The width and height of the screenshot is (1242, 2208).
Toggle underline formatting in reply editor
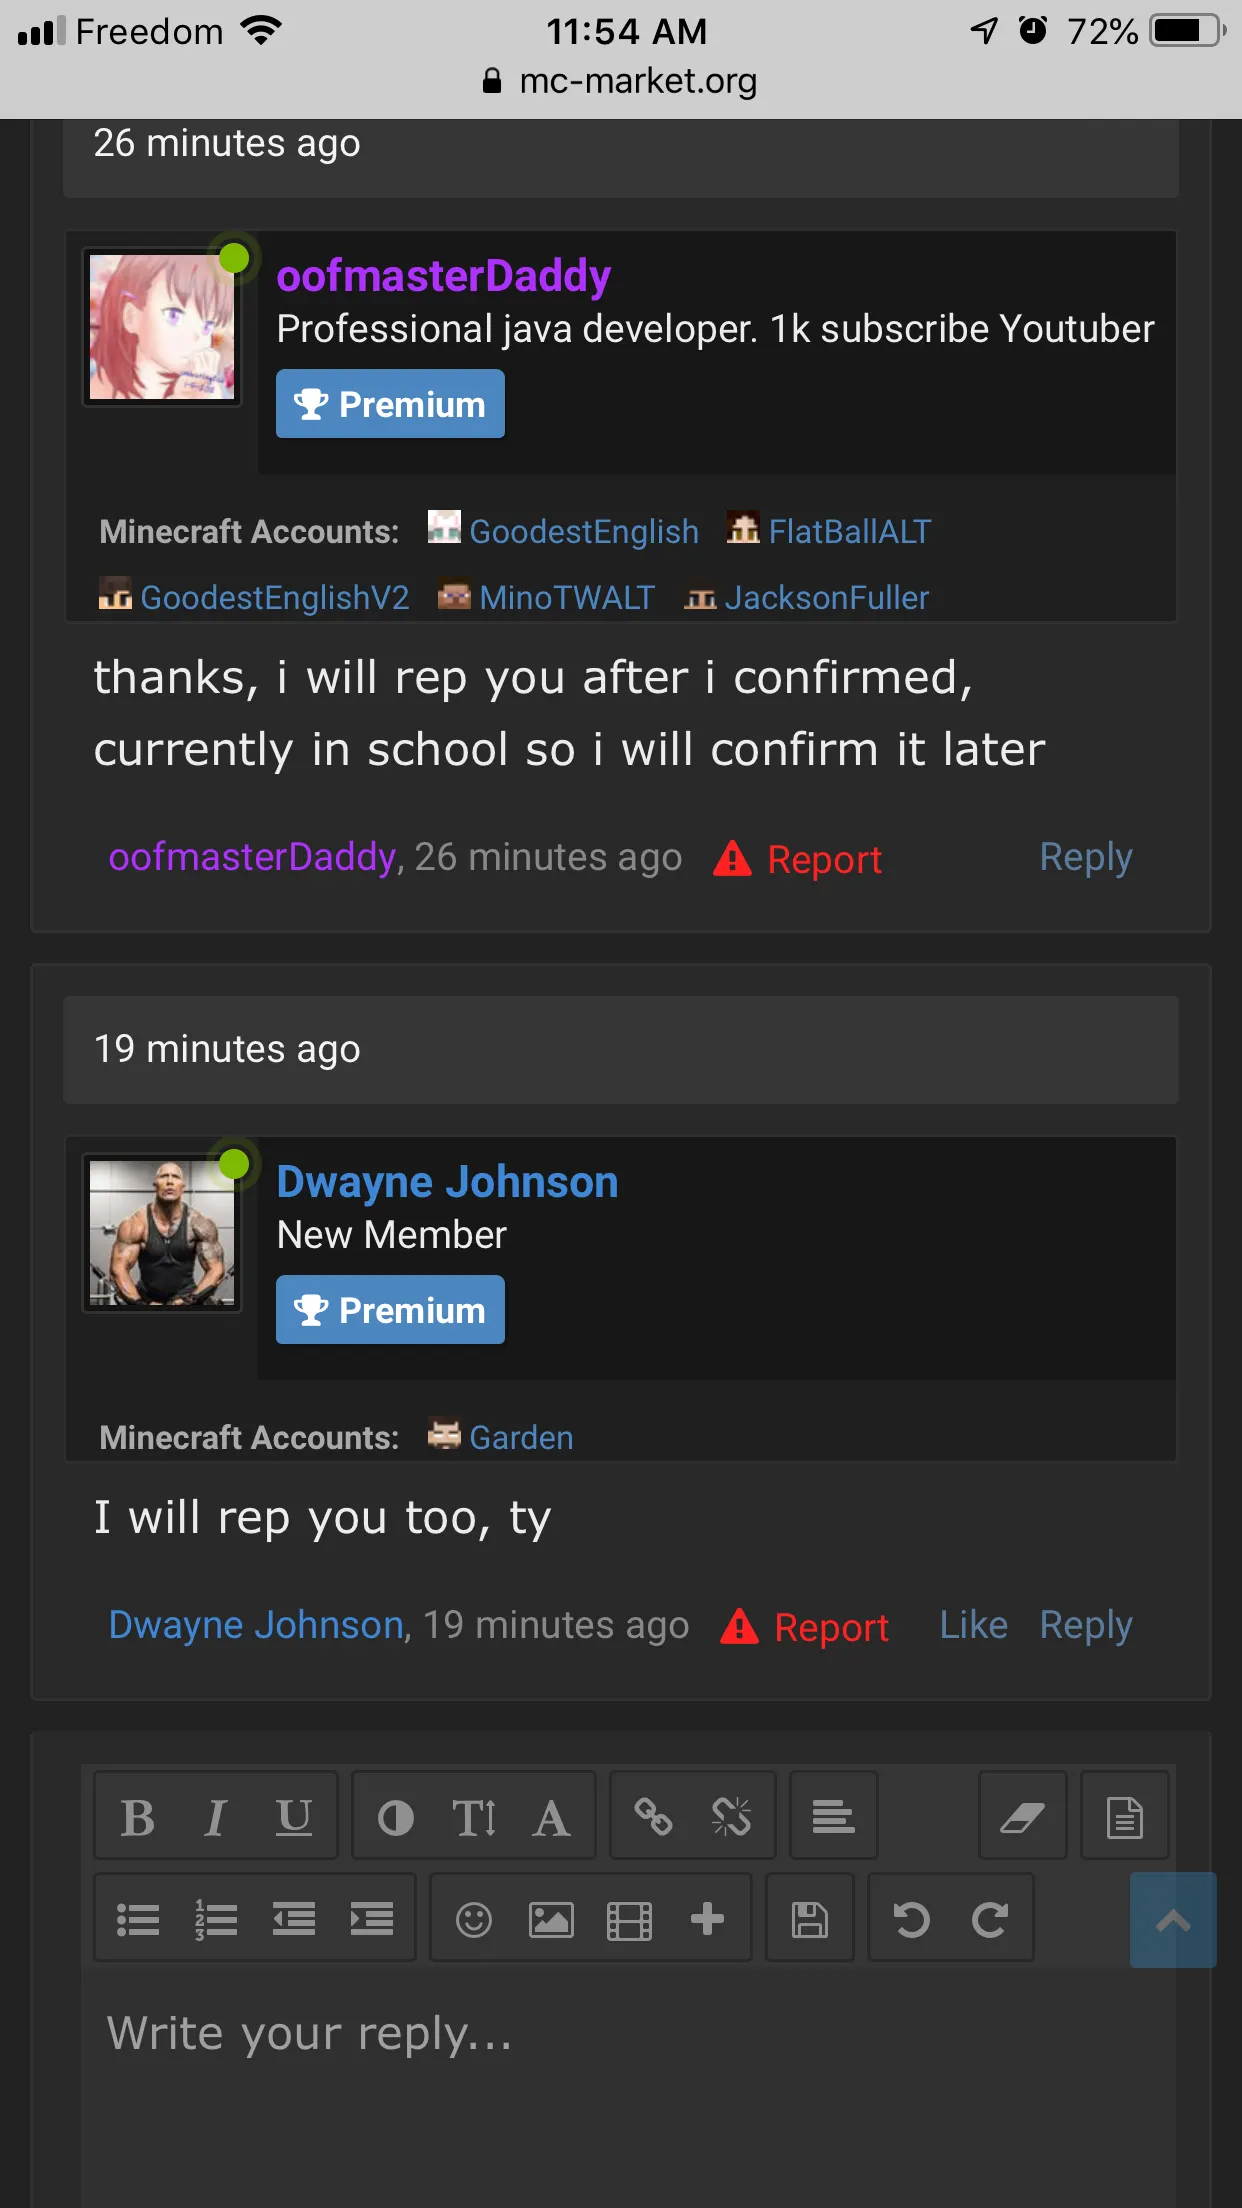293,1817
